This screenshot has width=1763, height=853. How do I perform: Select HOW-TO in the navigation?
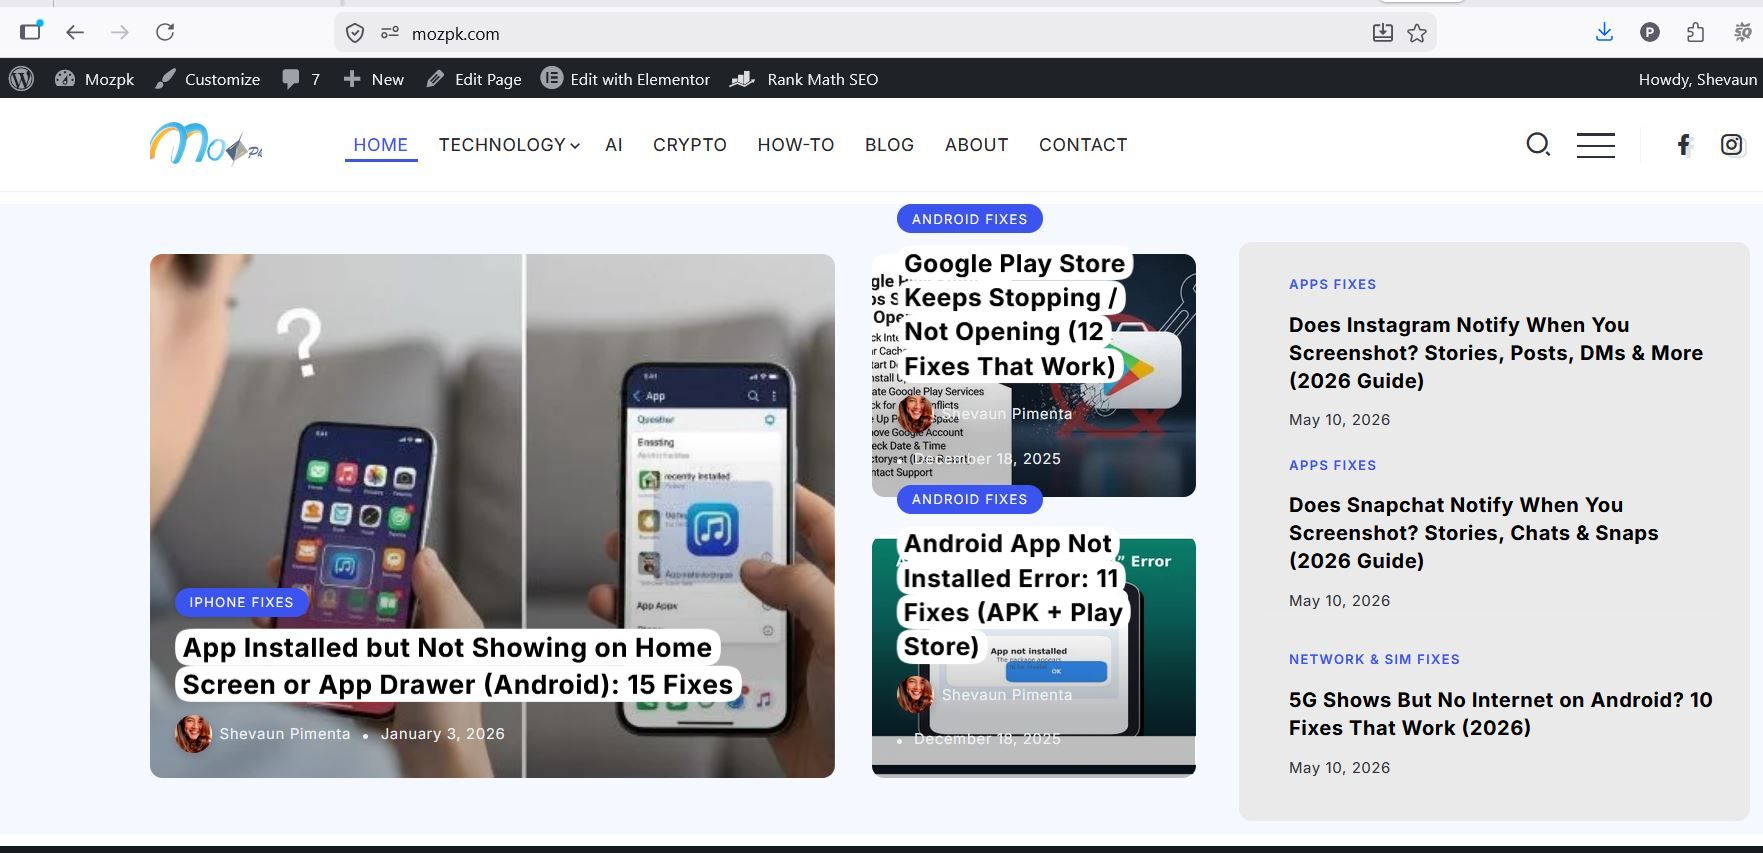click(796, 145)
